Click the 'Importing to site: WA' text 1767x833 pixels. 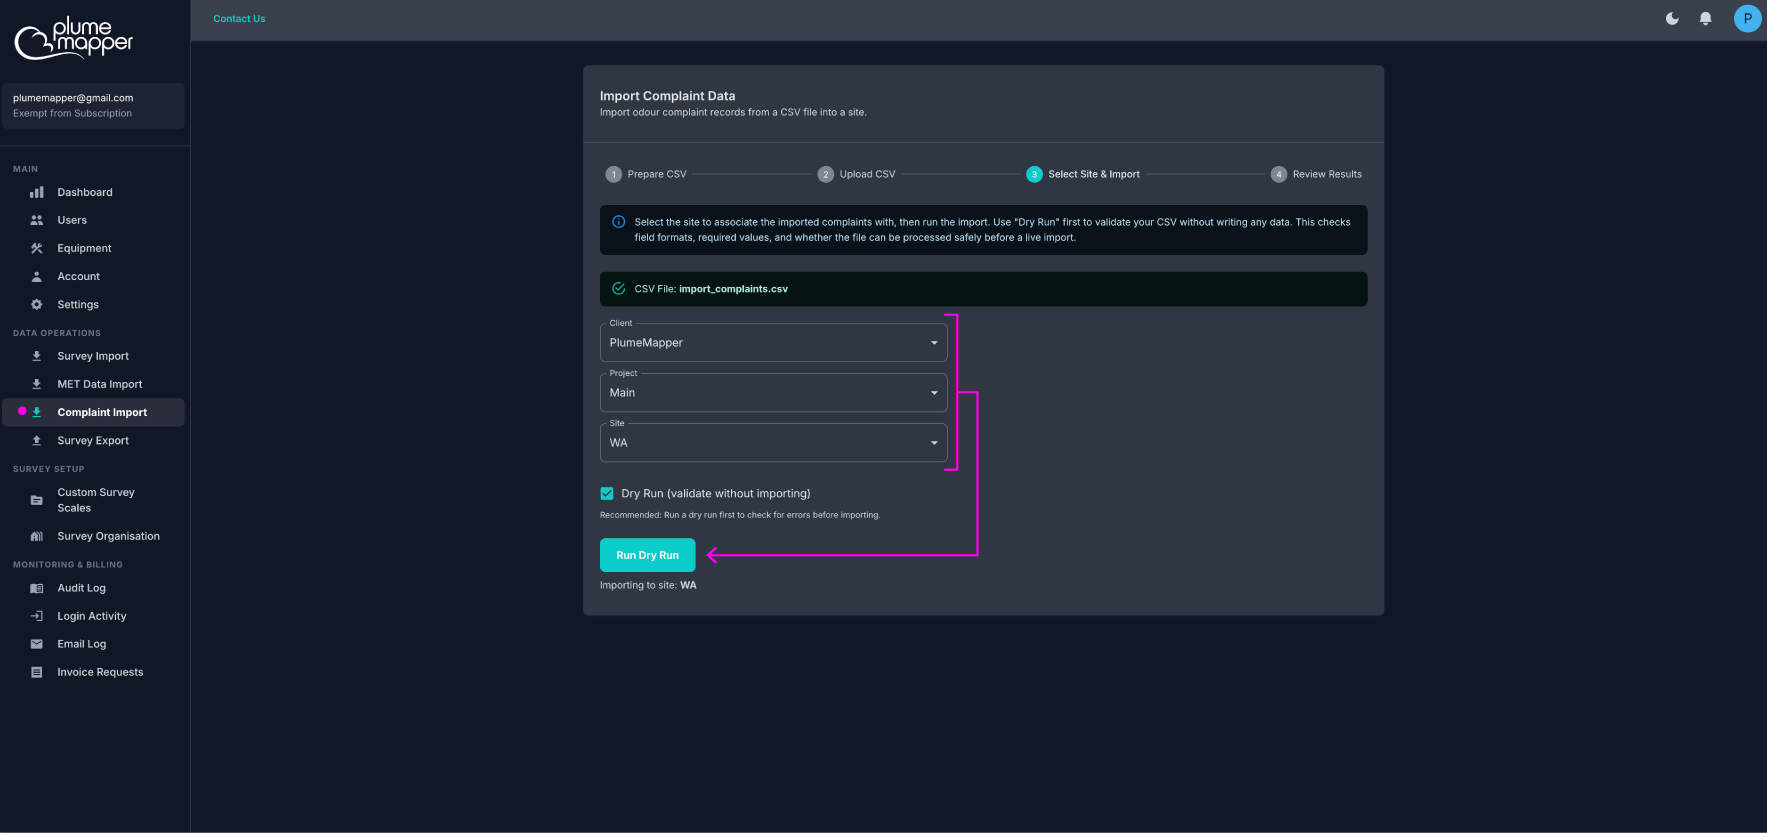pyautogui.click(x=648, y=585)
